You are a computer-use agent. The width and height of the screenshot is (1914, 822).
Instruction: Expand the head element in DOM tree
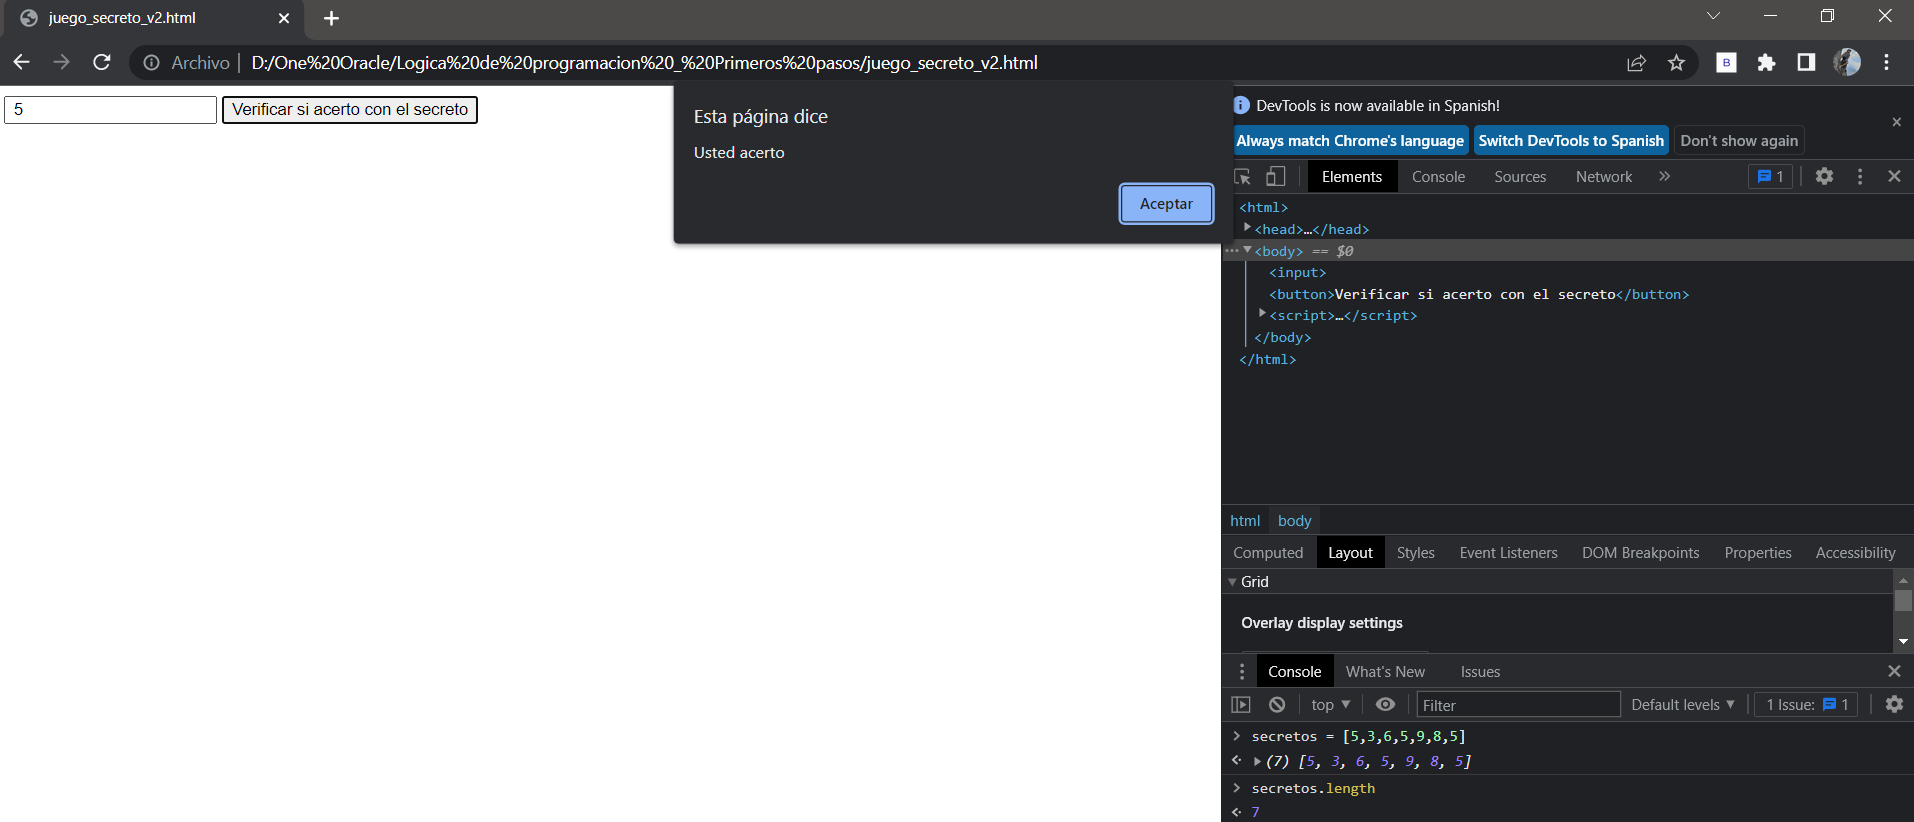coord(1247,228)
